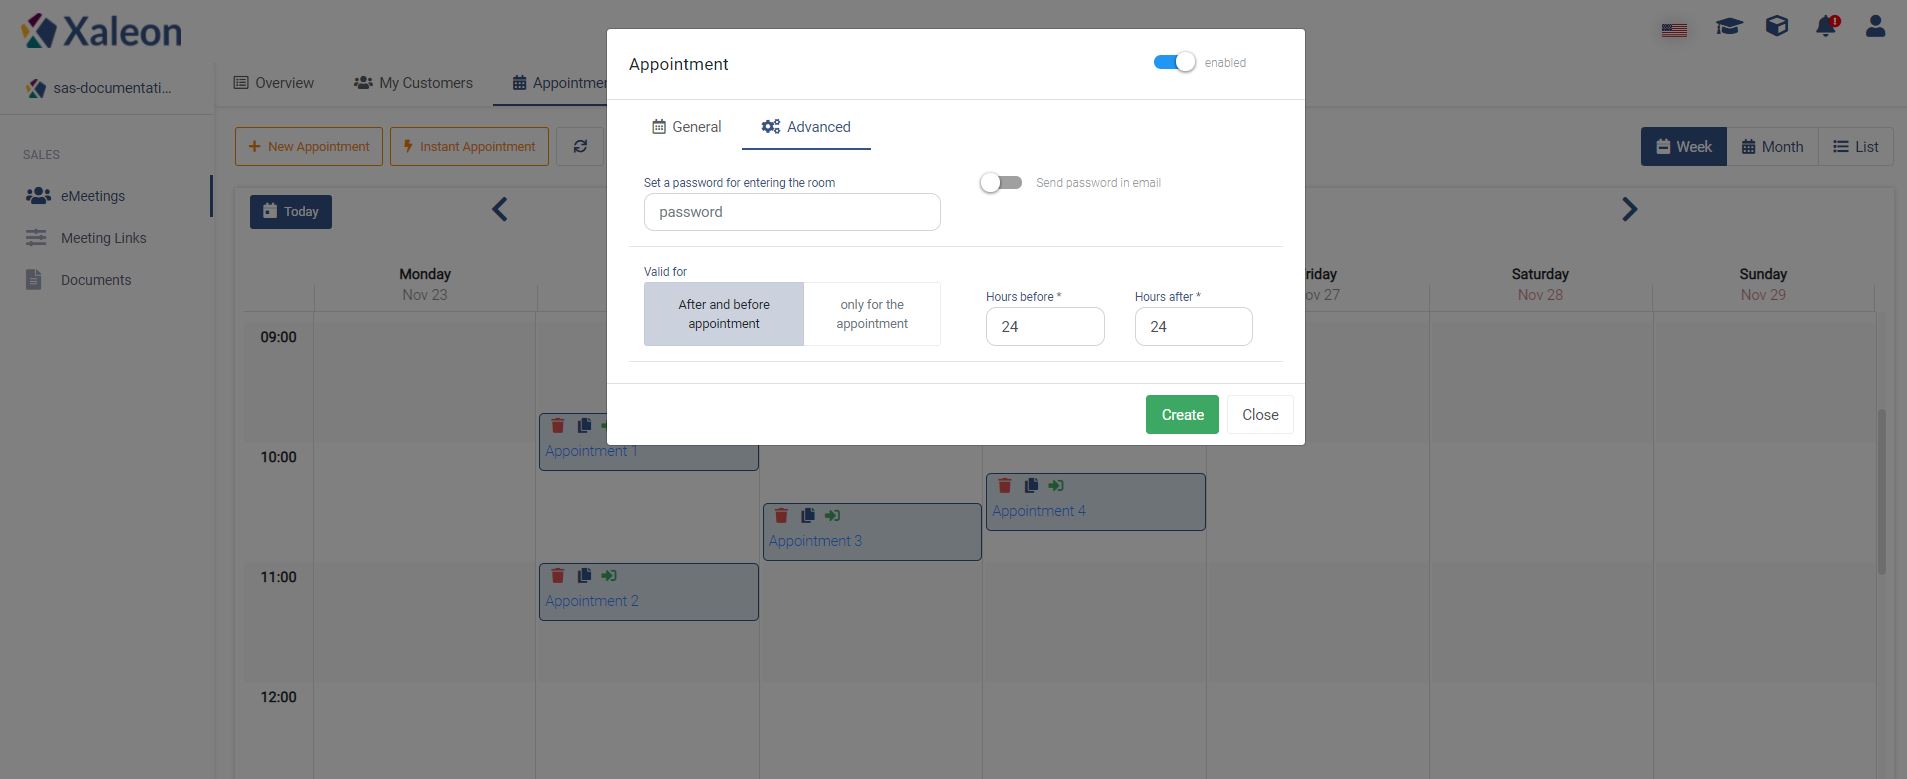Enable Send password in email switch

click(x=1001, y=182)
